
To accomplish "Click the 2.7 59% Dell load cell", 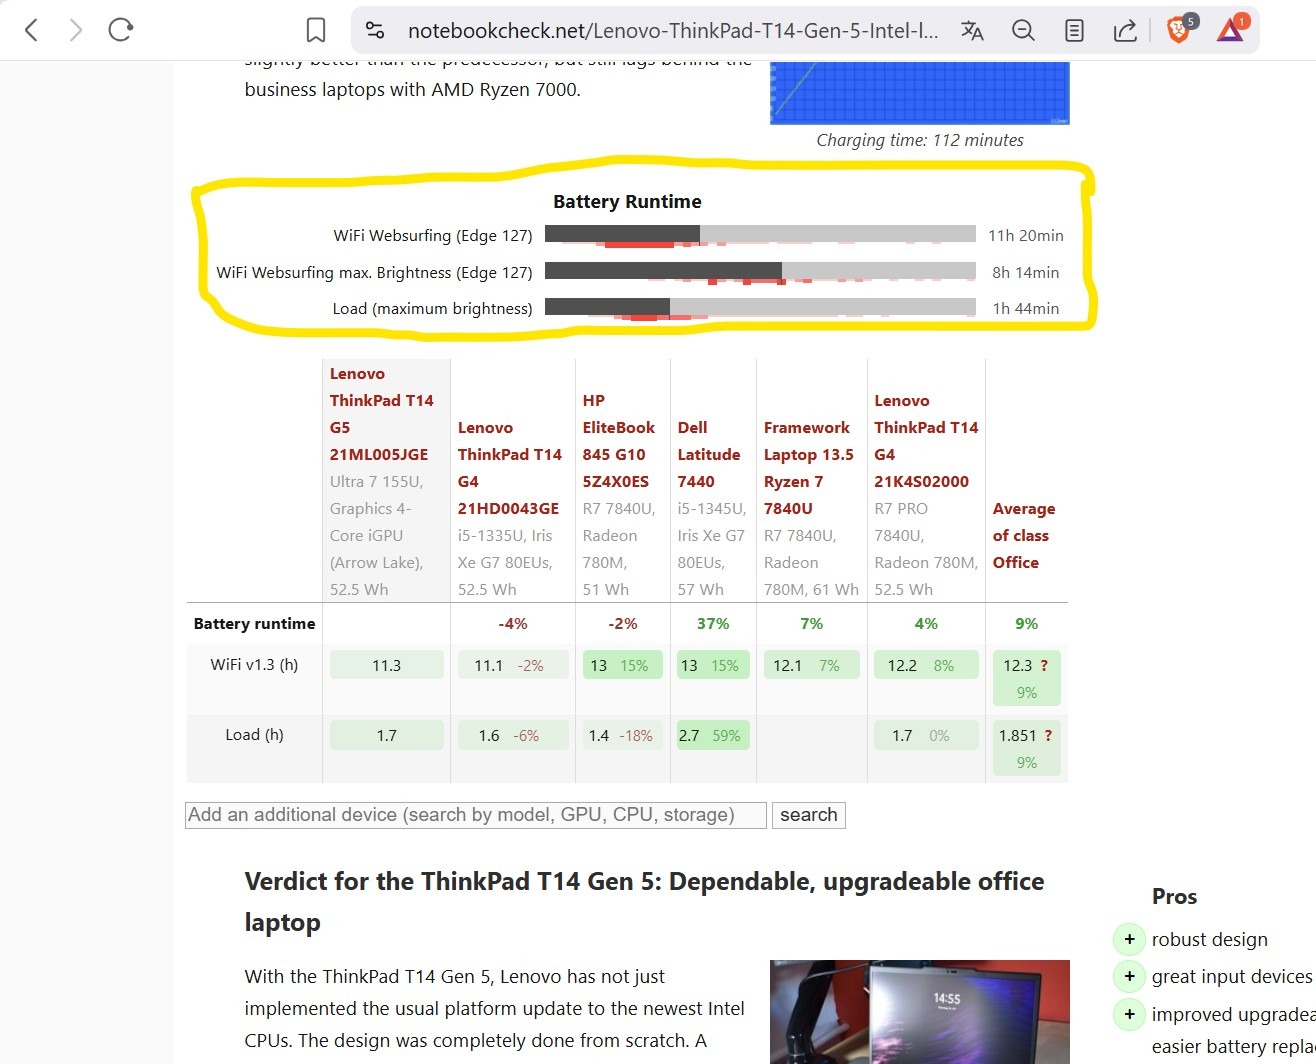I will click(713, 735).
